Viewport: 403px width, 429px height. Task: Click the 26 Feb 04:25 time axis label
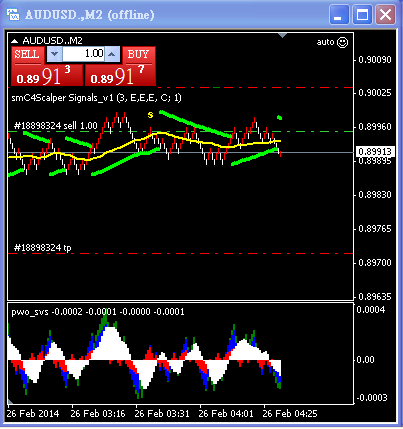[290, 414]
